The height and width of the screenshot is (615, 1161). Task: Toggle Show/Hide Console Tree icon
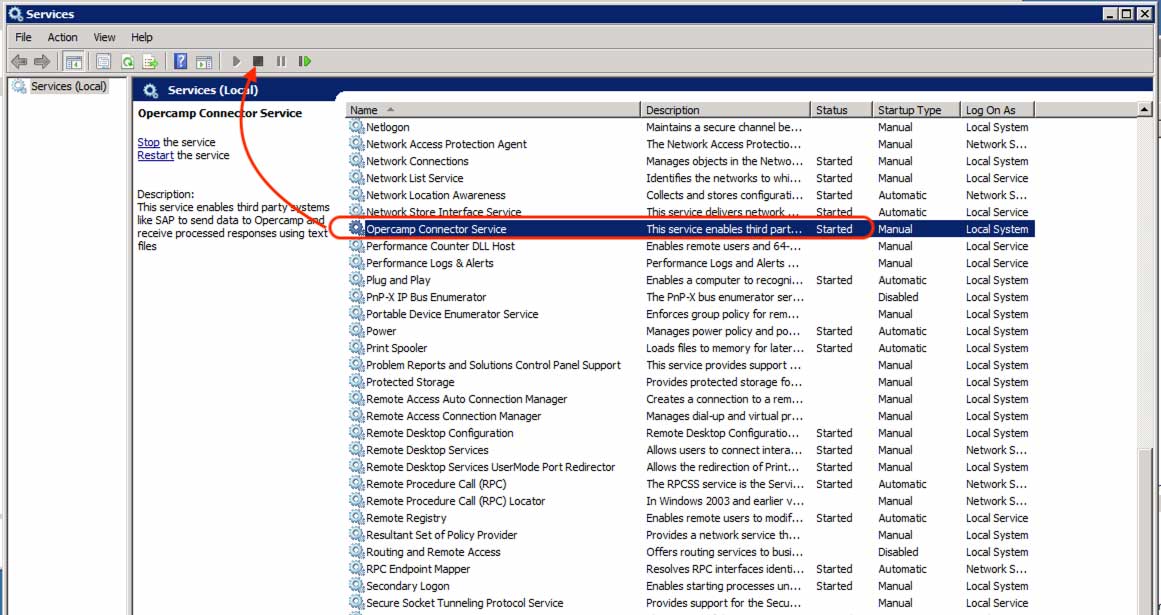pos(73,62)
